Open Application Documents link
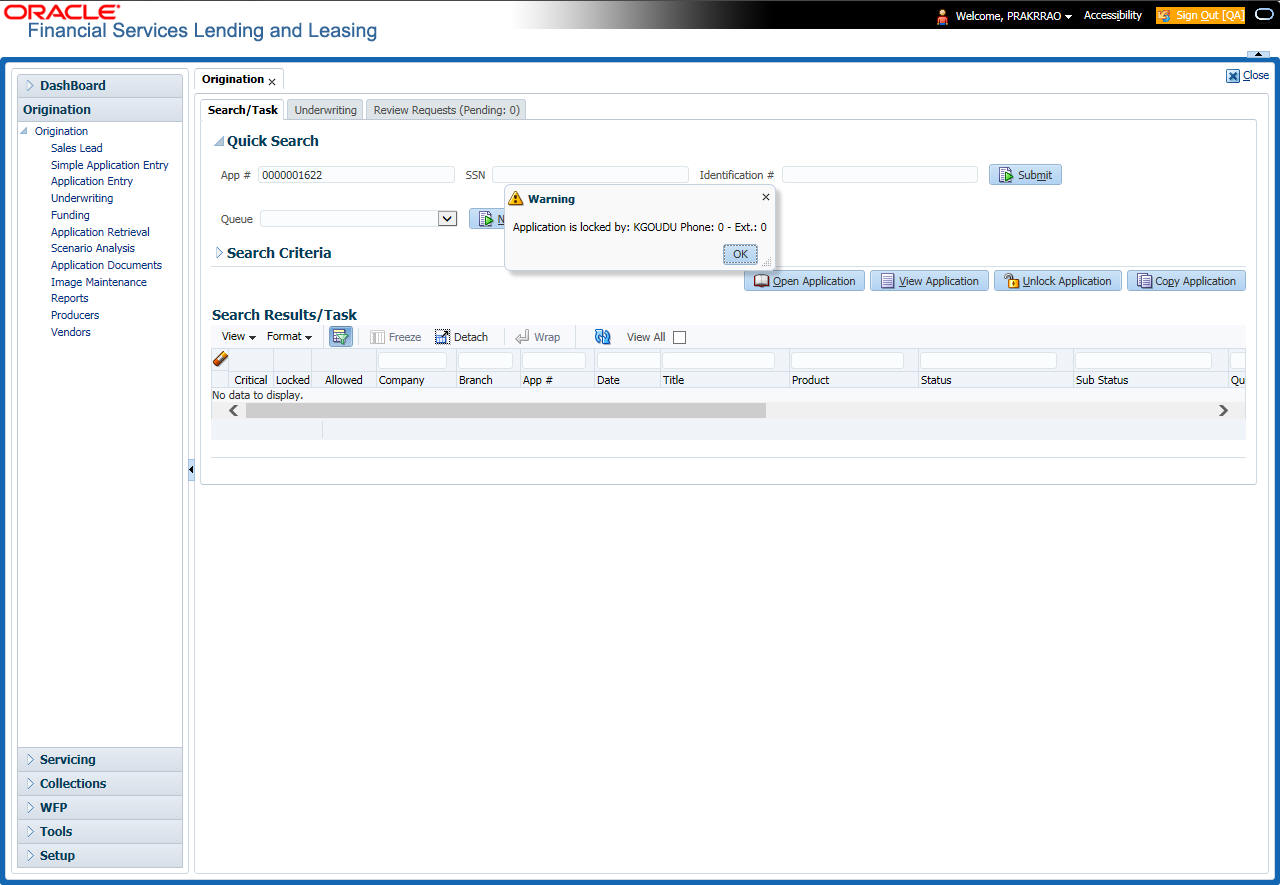 coord(106,265)
